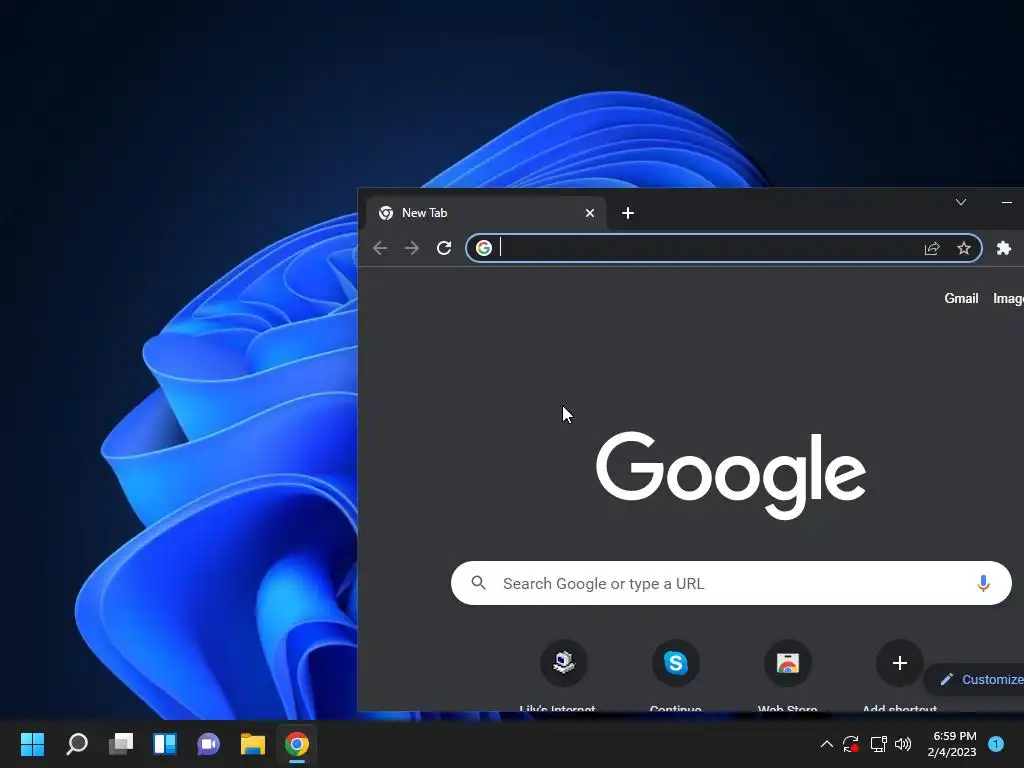The height and width of the screenshot is (768, 1024).
Task: Open the Extensions puzzle icon
Action: click(x=1004, y=248)
